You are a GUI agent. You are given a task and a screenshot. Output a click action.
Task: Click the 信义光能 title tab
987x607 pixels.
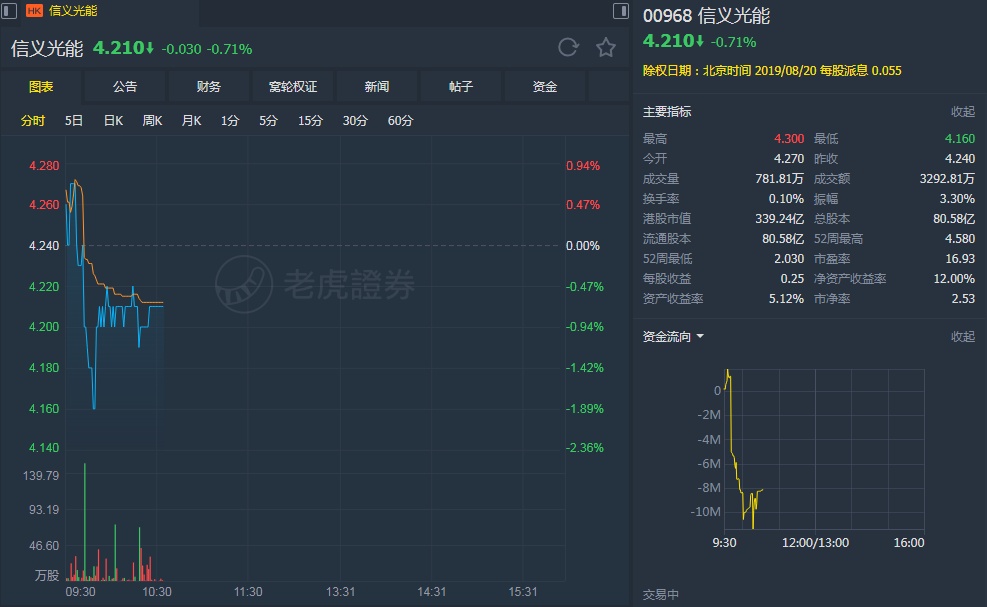(x=74, y=11)
